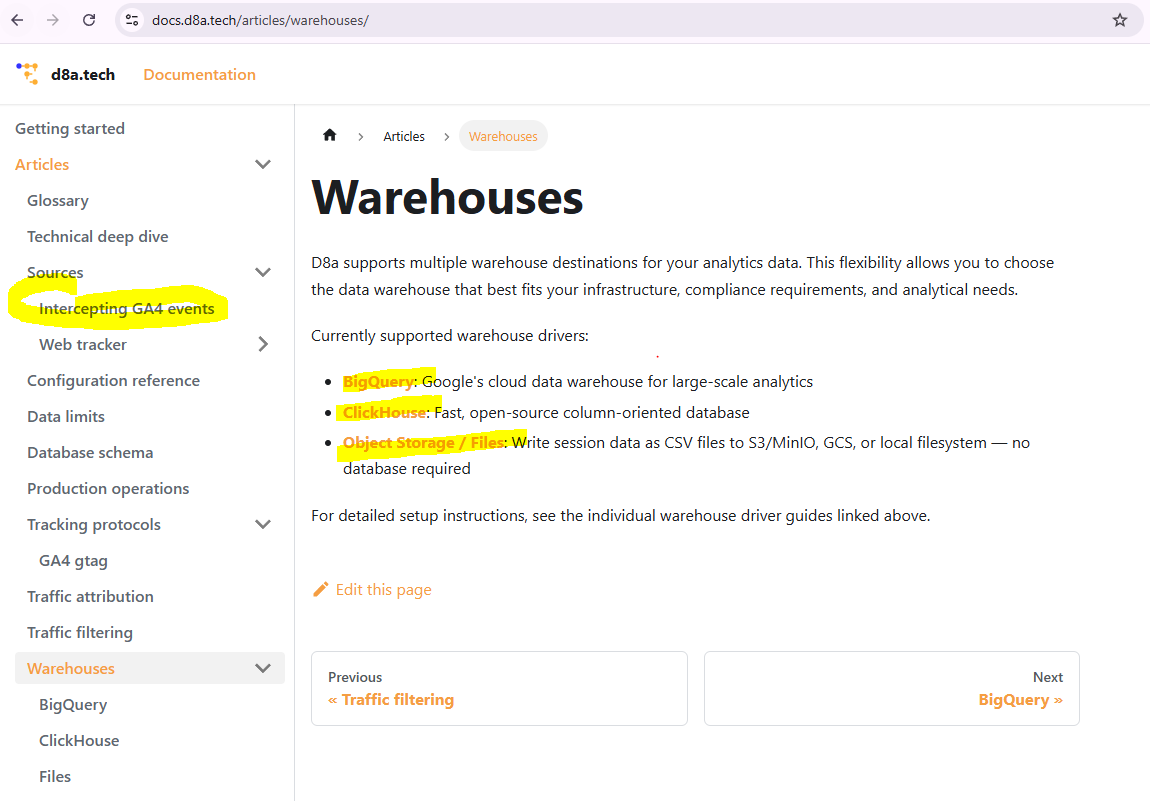The width and height of the screenshot is (1150, 801).
Task: Open the Documentation navigation item
Action: [199, 74]
